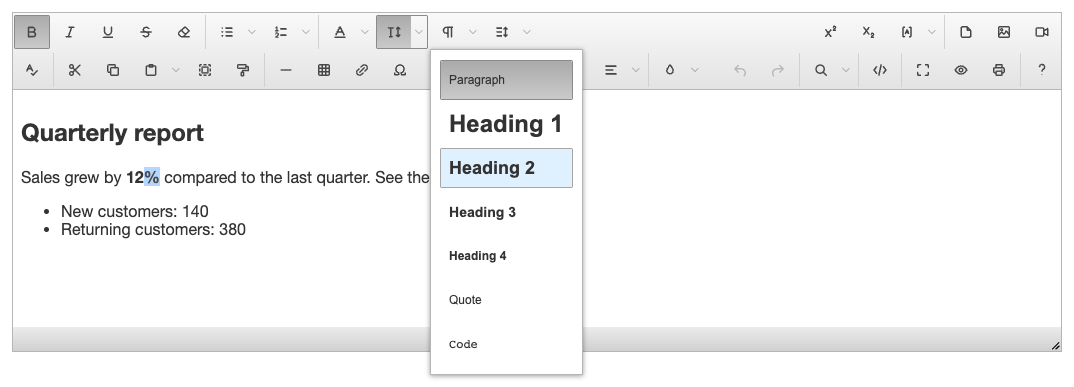Choose Heading 1 from format list
1074x387 pixels.
(506, 124)
